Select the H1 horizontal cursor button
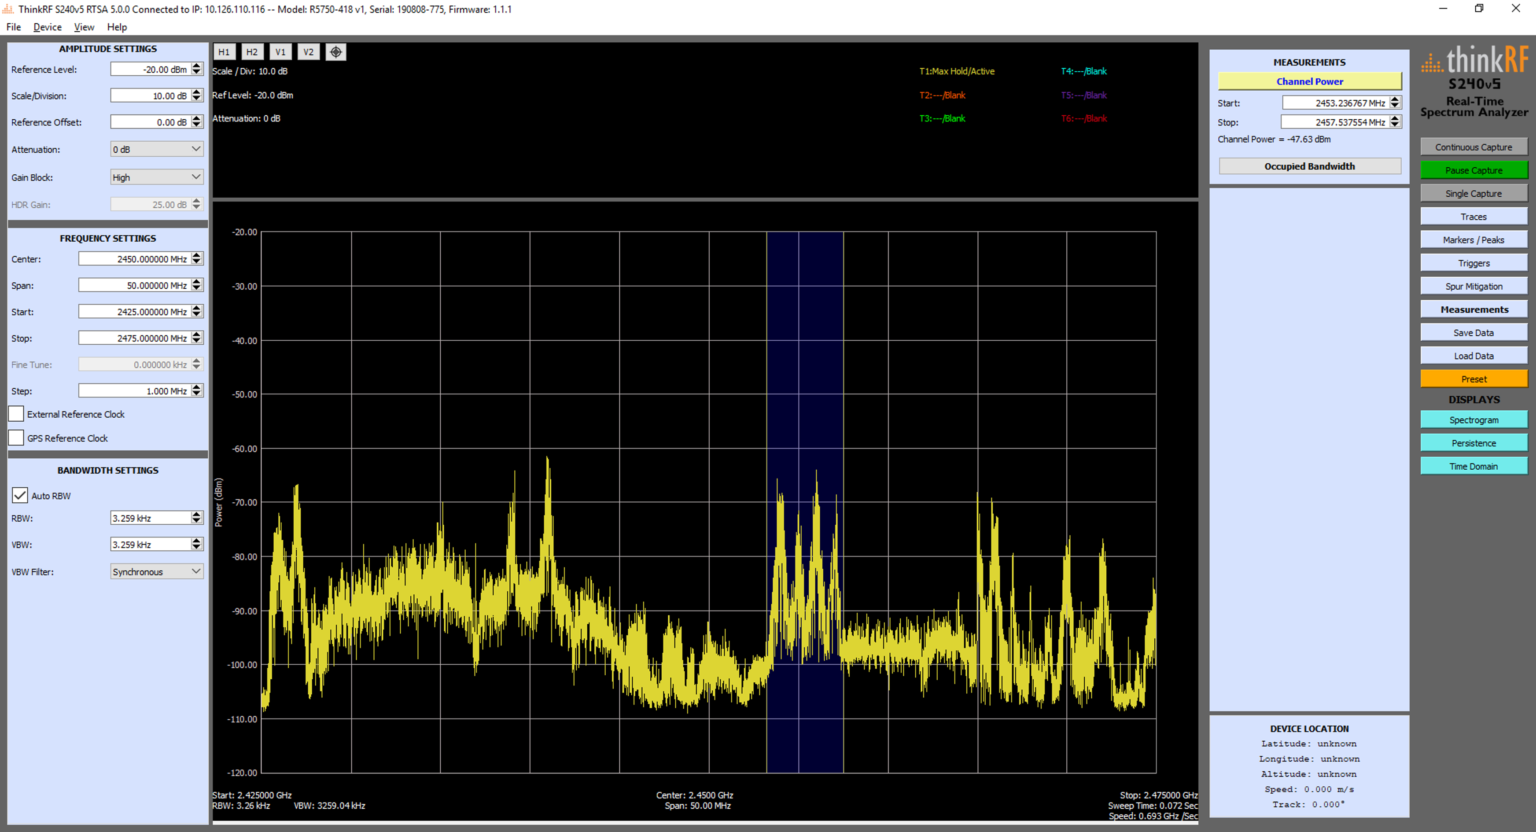1536x832 pixels. click(x=224, y=51)
